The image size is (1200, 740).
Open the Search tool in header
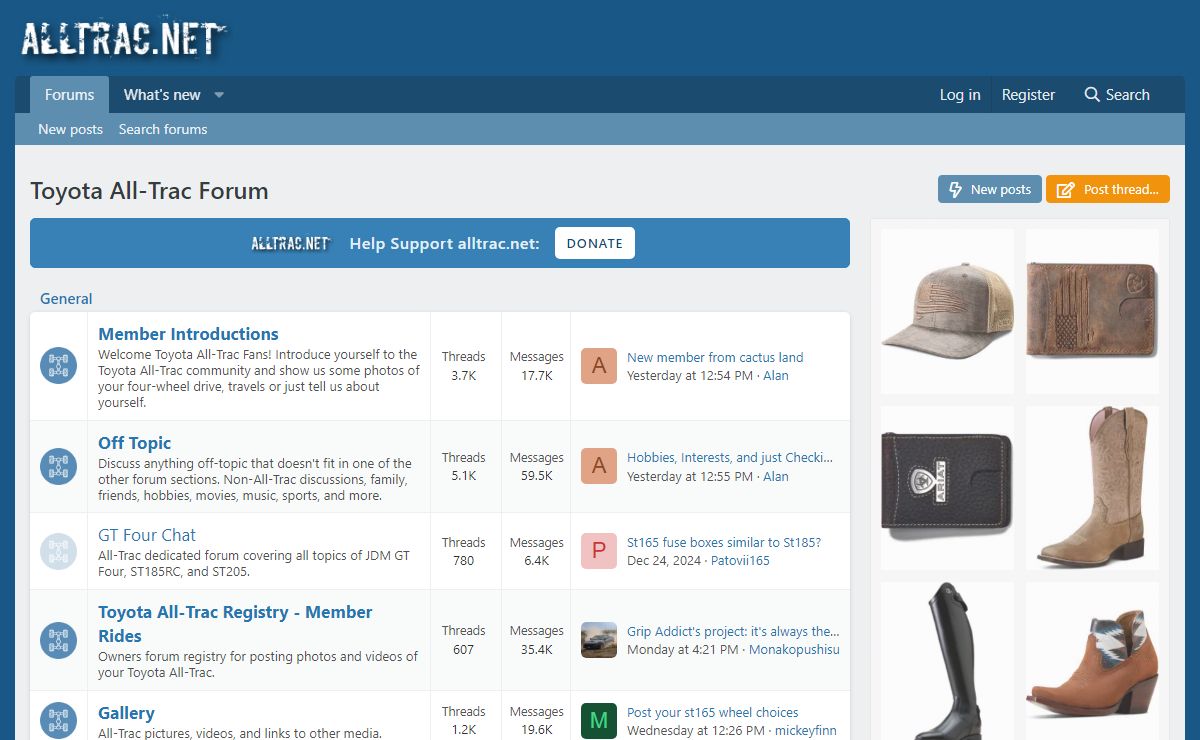pos(1117,95)
